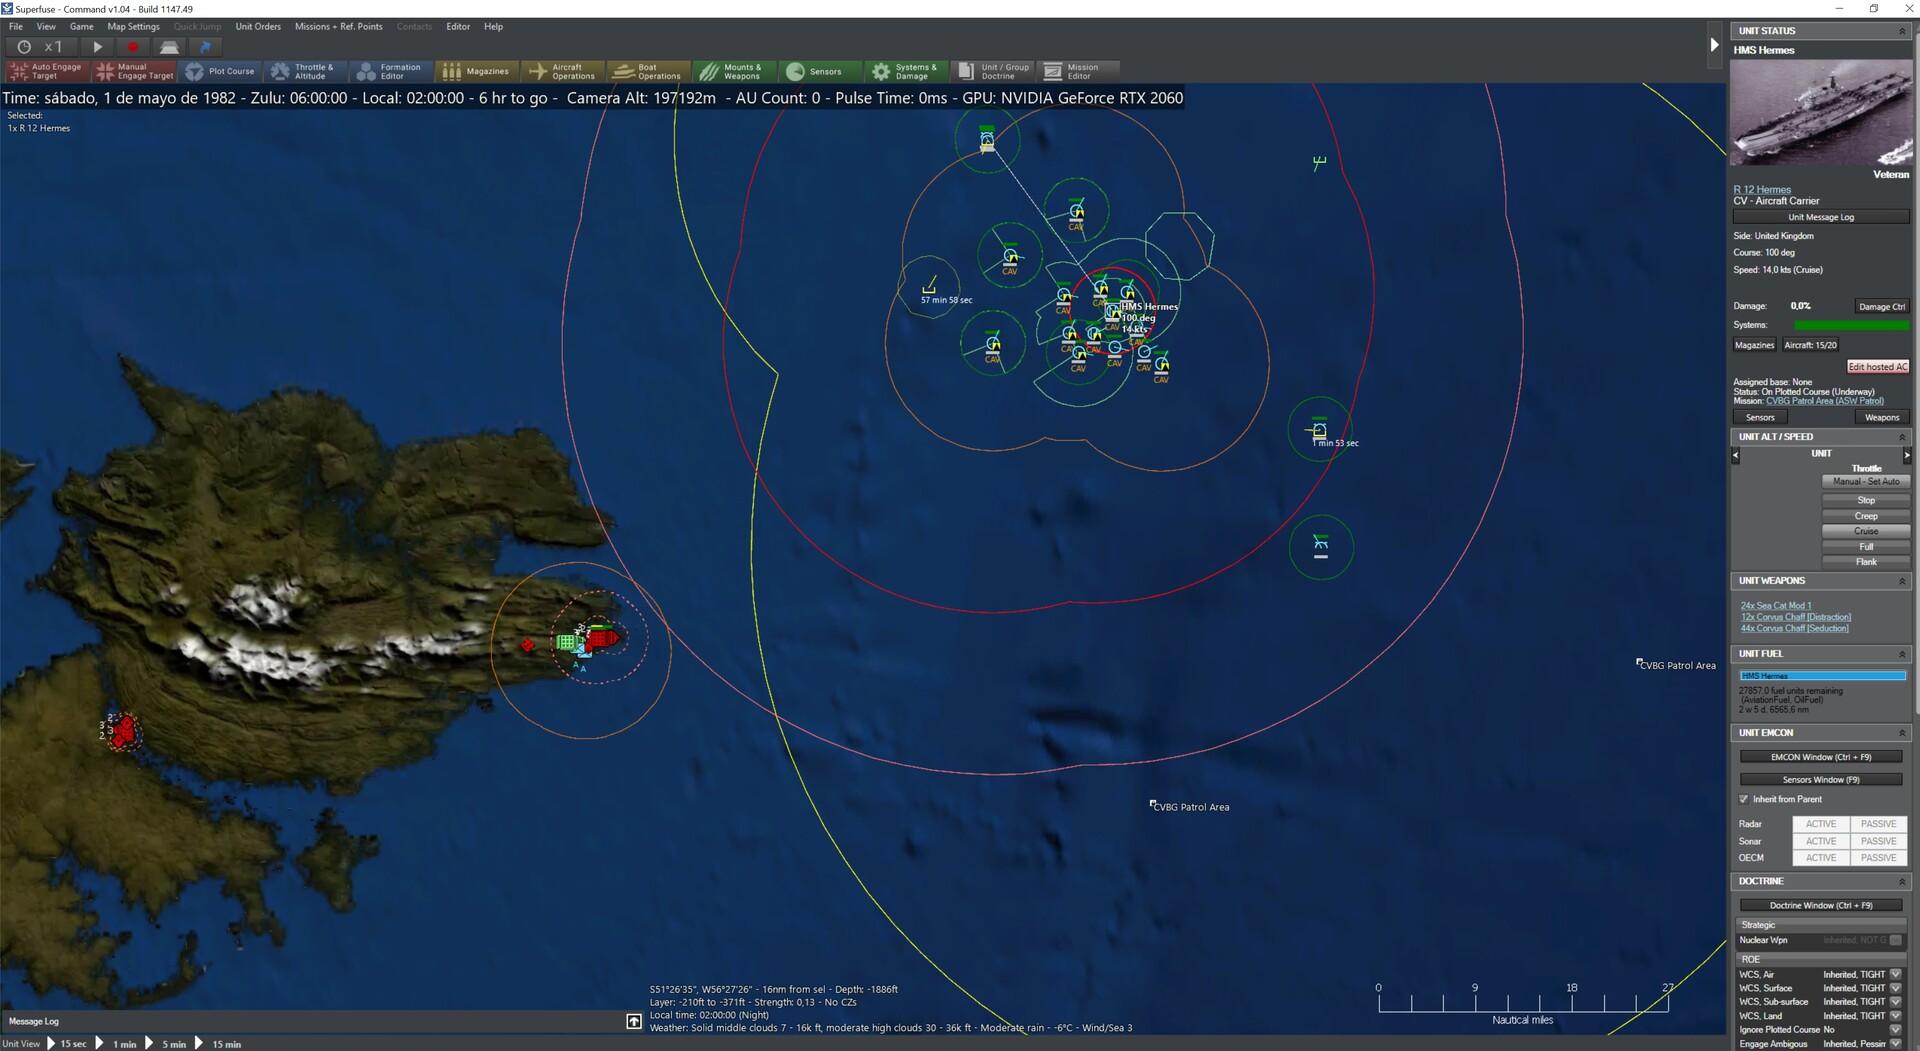The height and width of the screenshot is (1051, 1920).
Task: Select the Plot Course tool
Action: coord(221,71)
